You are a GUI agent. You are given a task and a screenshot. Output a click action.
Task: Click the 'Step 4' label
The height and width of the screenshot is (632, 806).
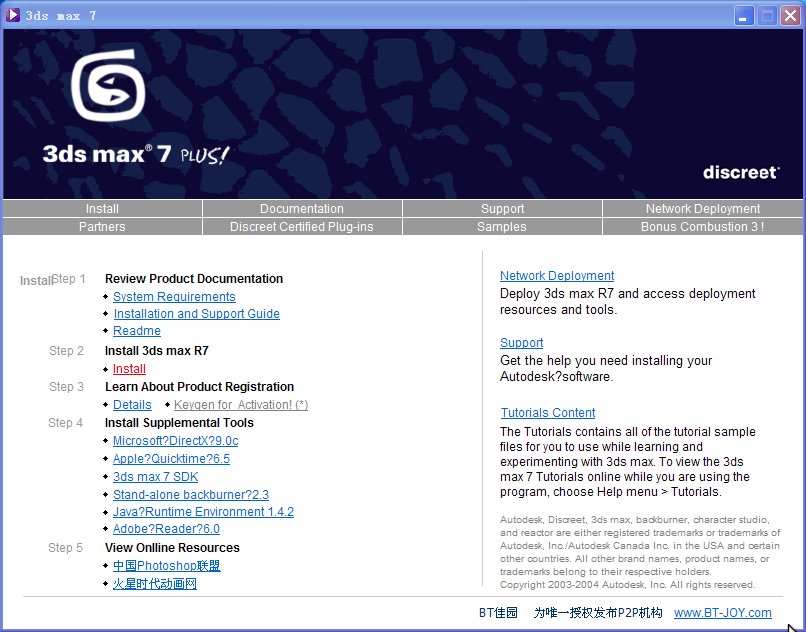(65, 423)
